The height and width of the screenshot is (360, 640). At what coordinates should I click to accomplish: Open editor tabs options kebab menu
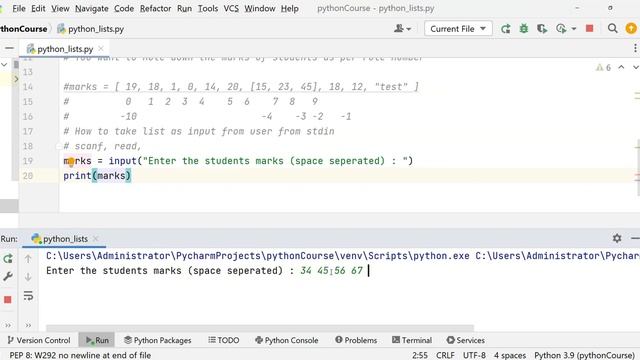coord(635,49)
